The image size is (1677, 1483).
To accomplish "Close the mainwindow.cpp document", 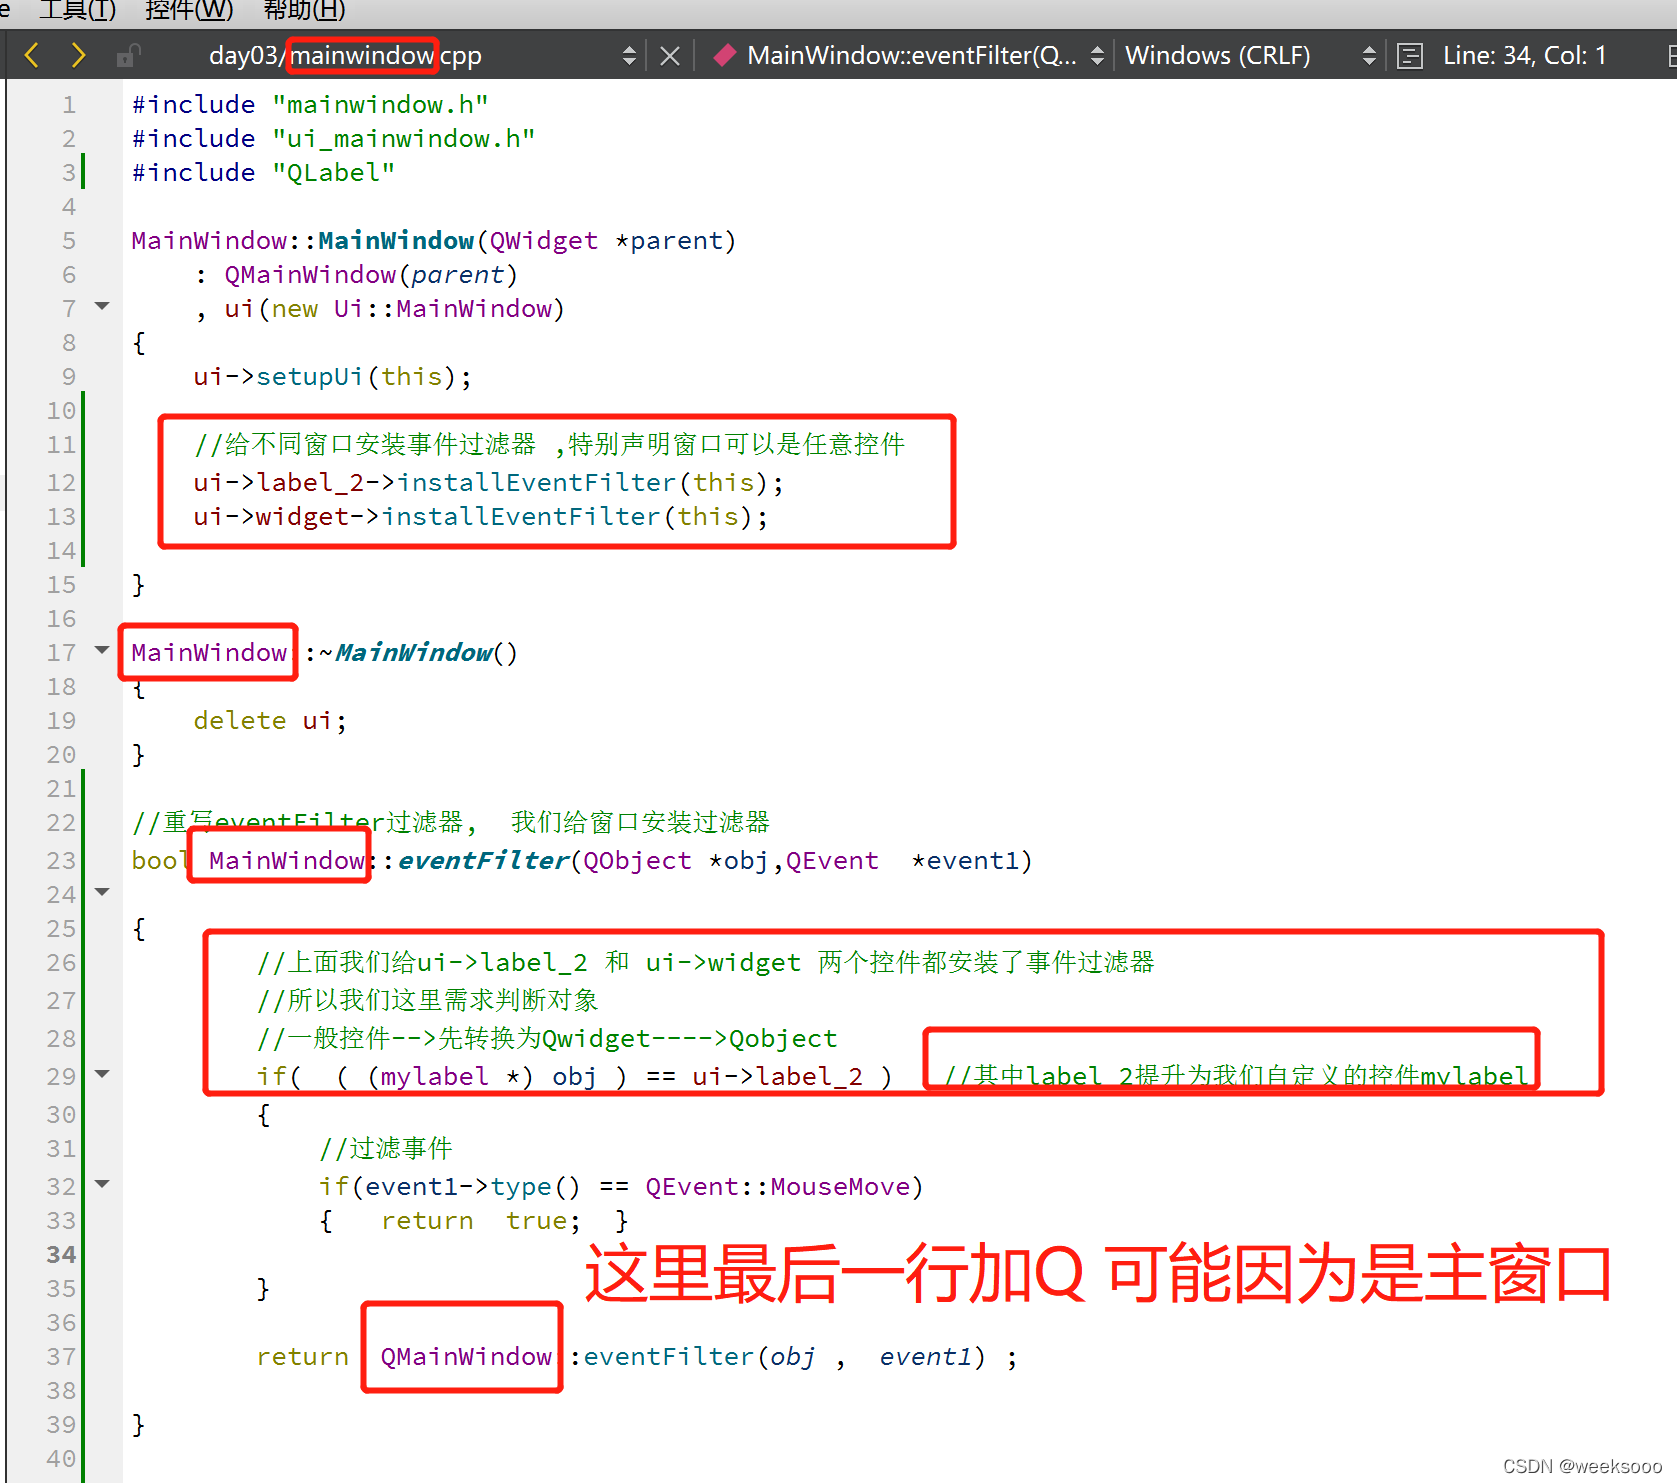I will 670,56.
